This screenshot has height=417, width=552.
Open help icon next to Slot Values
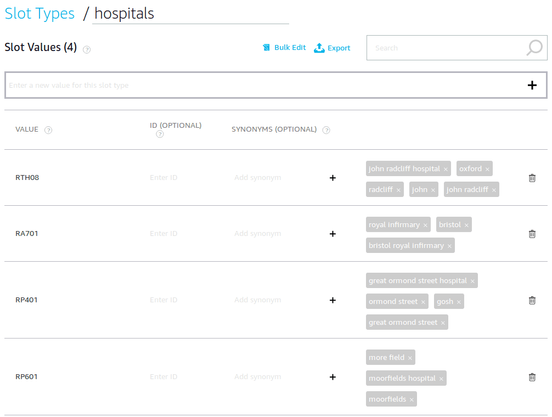click(x=87, y=50)
